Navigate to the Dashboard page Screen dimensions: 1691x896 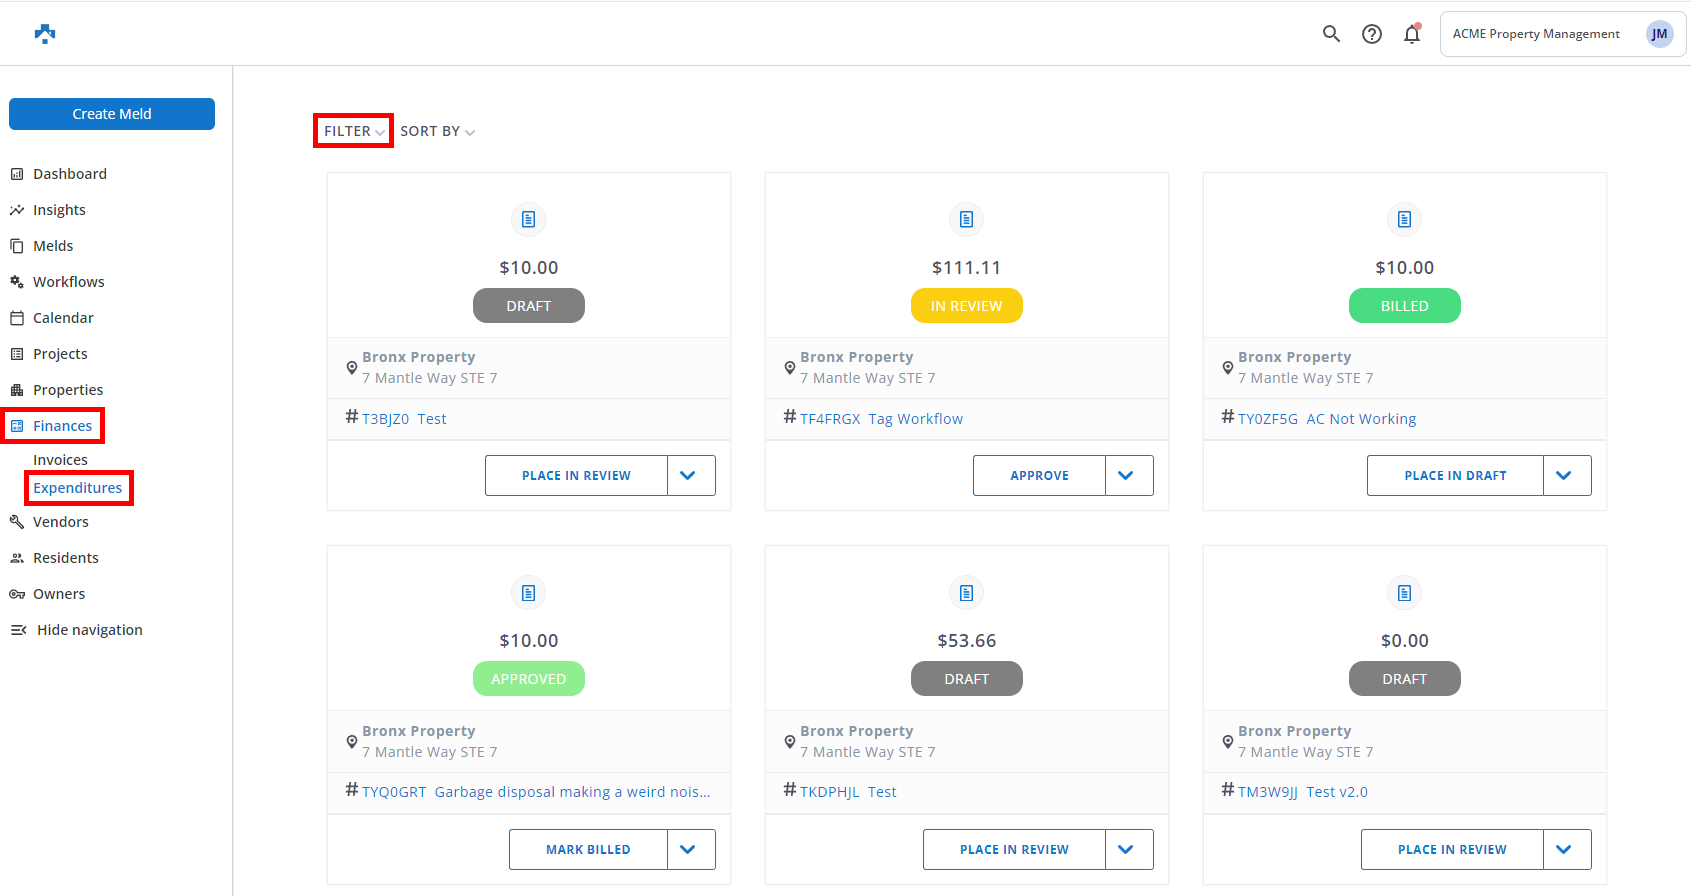[x=69, y=174]
